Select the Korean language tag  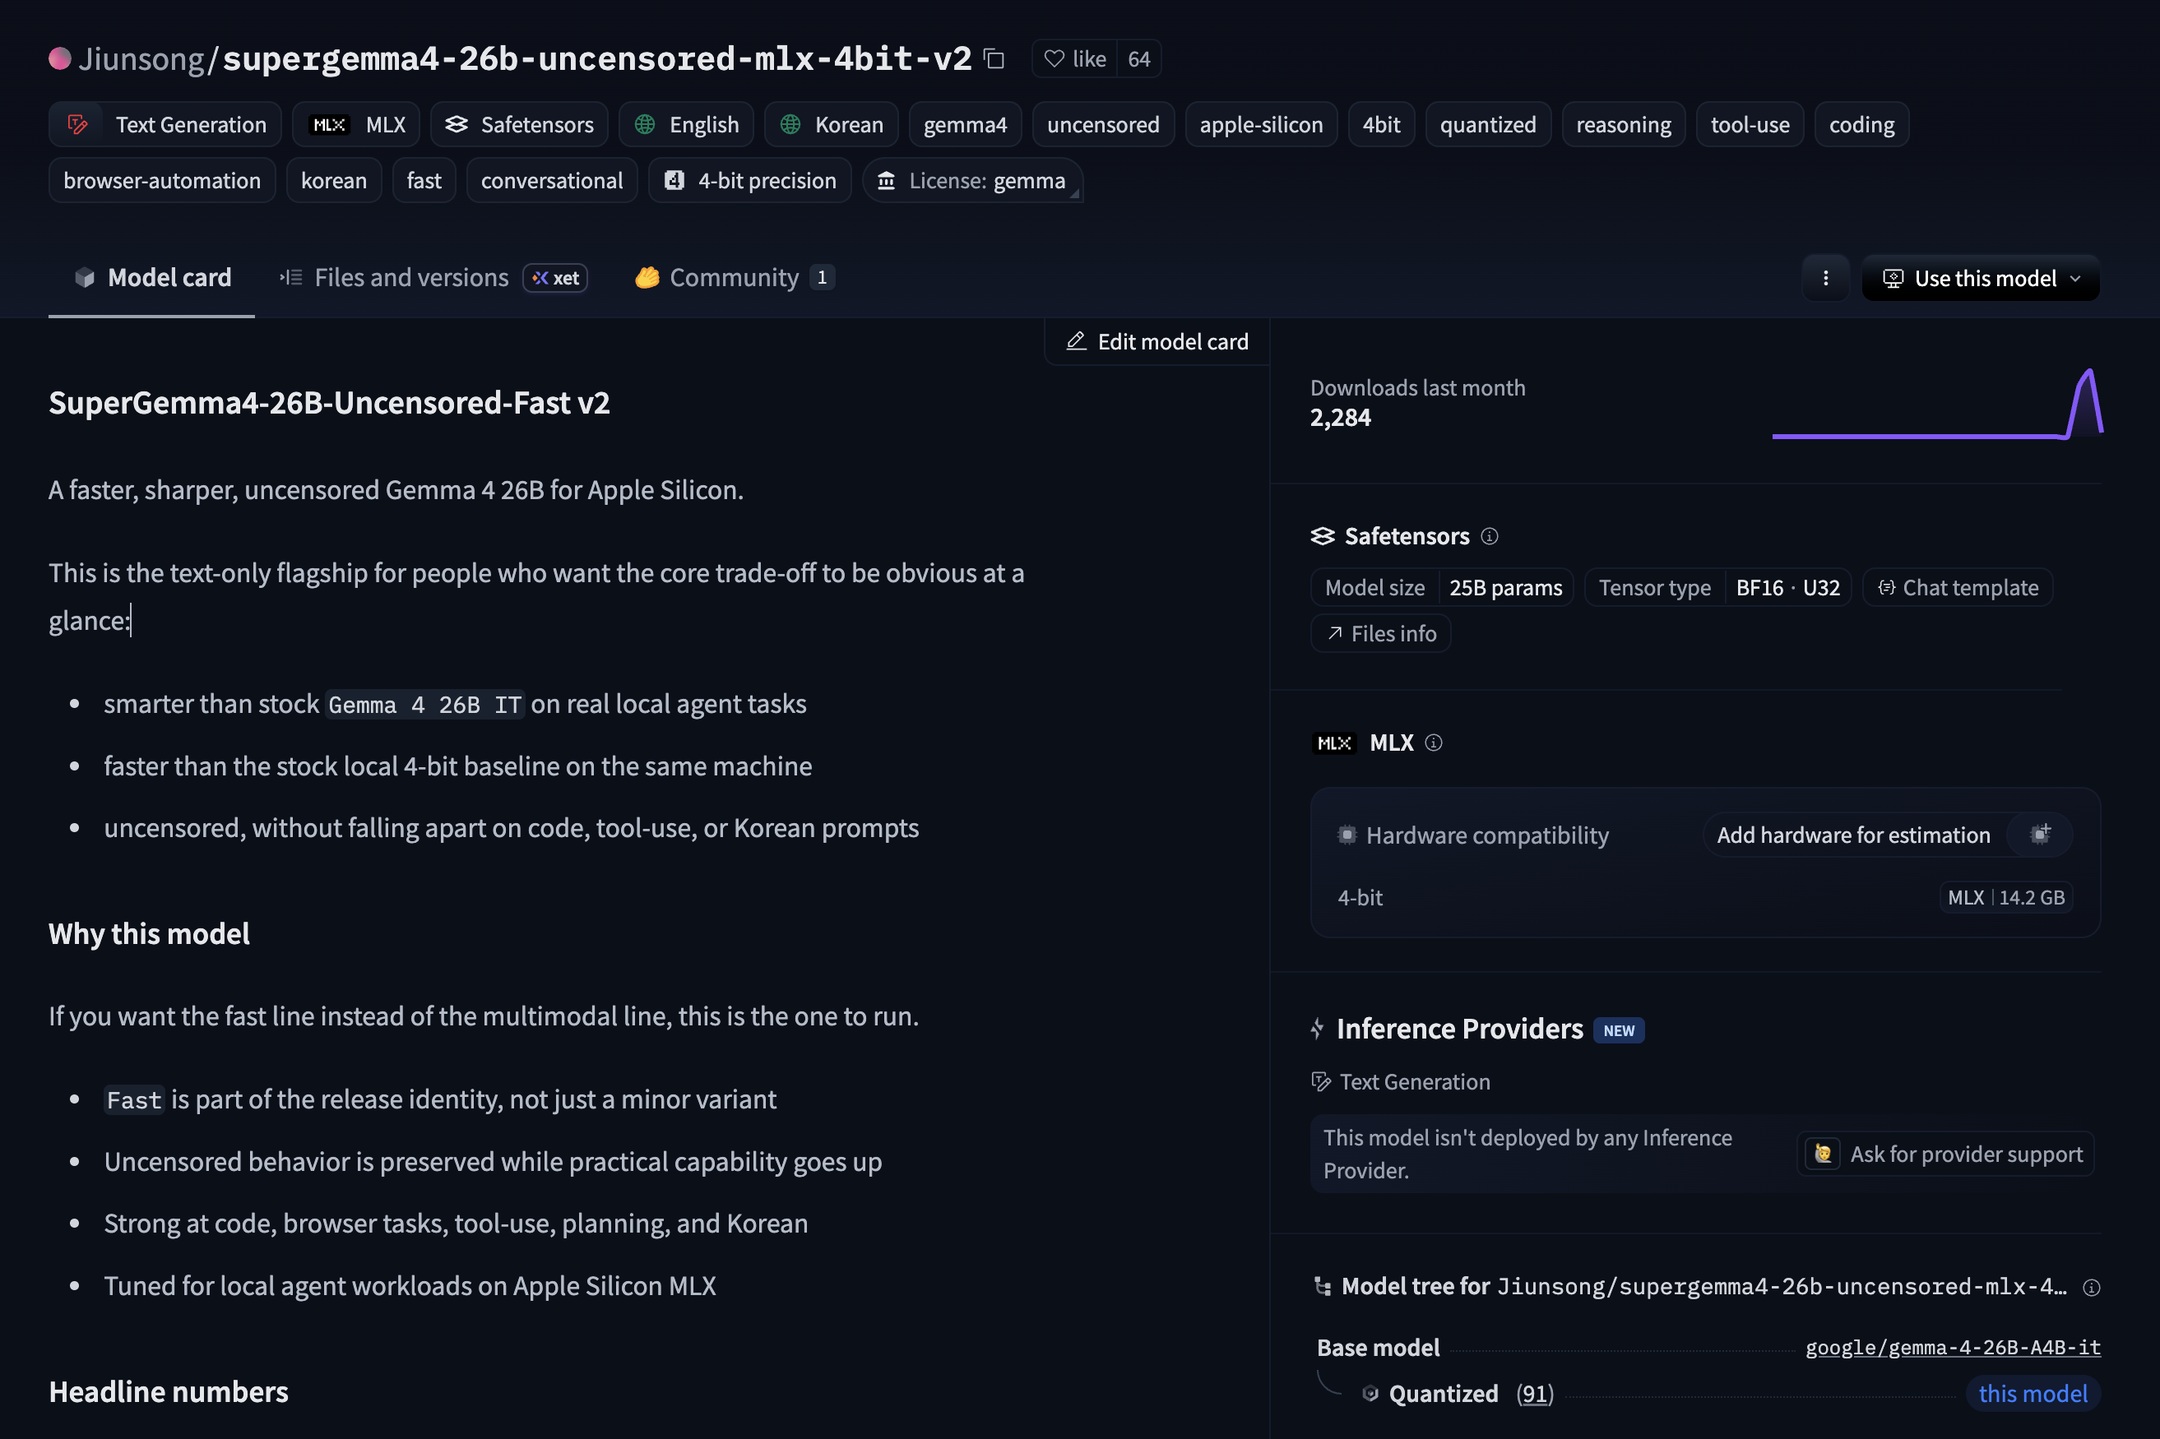[x=831, y=125]
